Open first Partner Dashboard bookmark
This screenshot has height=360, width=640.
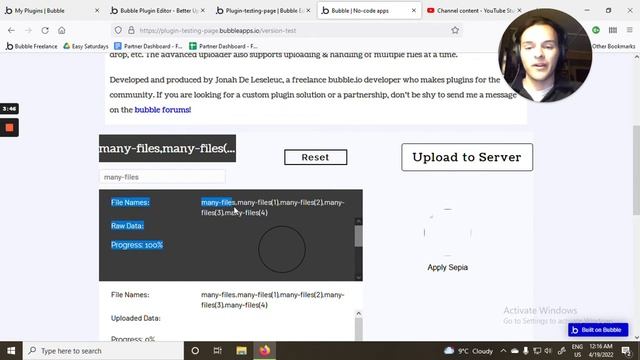(148, 46)
